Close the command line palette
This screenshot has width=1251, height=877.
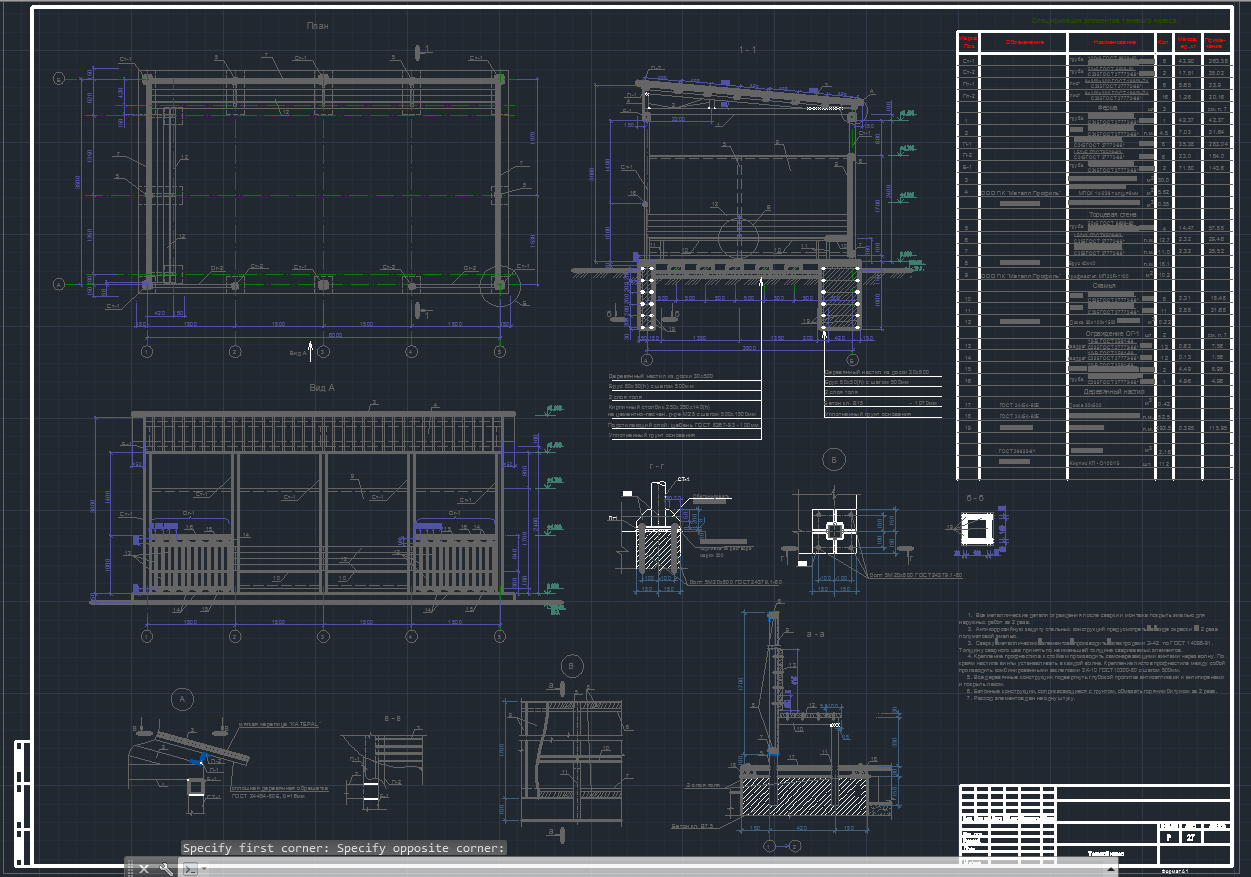tap(144, 869)
